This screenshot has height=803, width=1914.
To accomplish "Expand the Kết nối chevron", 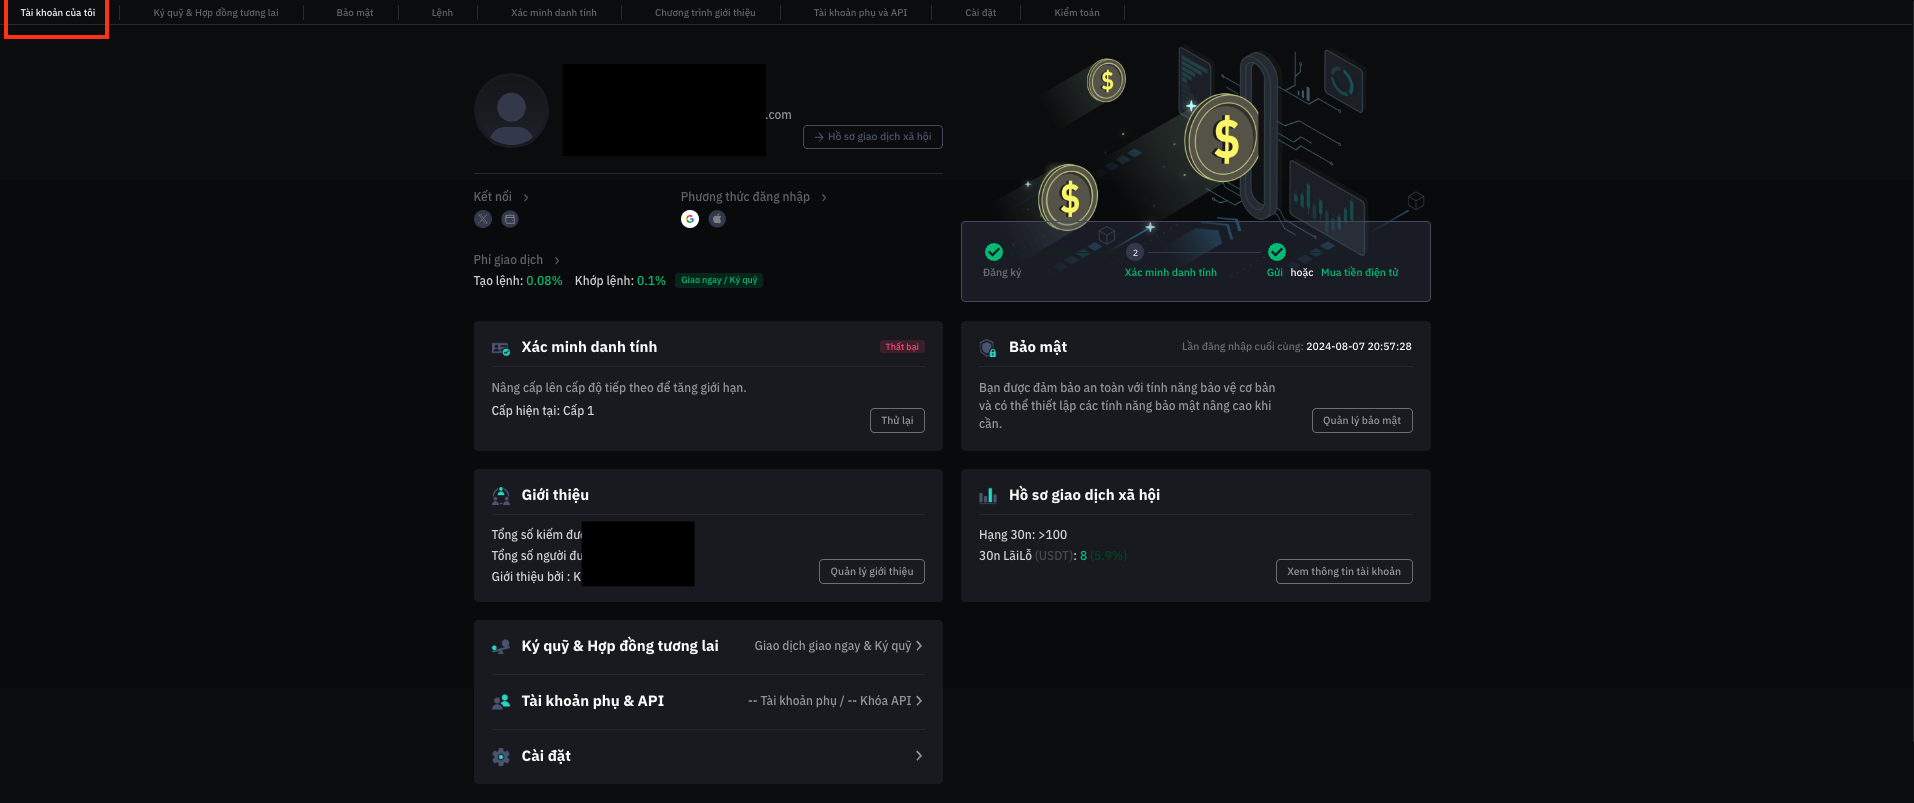I will click(526, 197).
